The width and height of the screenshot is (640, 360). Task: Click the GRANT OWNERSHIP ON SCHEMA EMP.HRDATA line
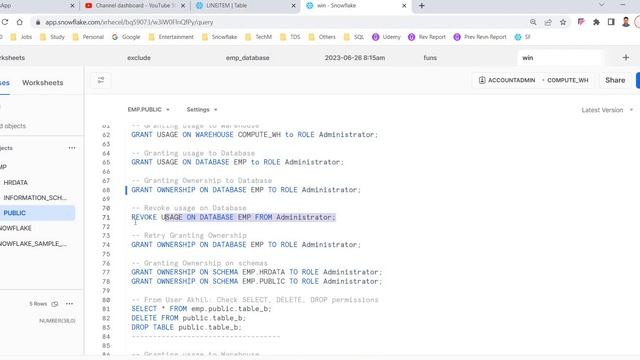point(256,272)
